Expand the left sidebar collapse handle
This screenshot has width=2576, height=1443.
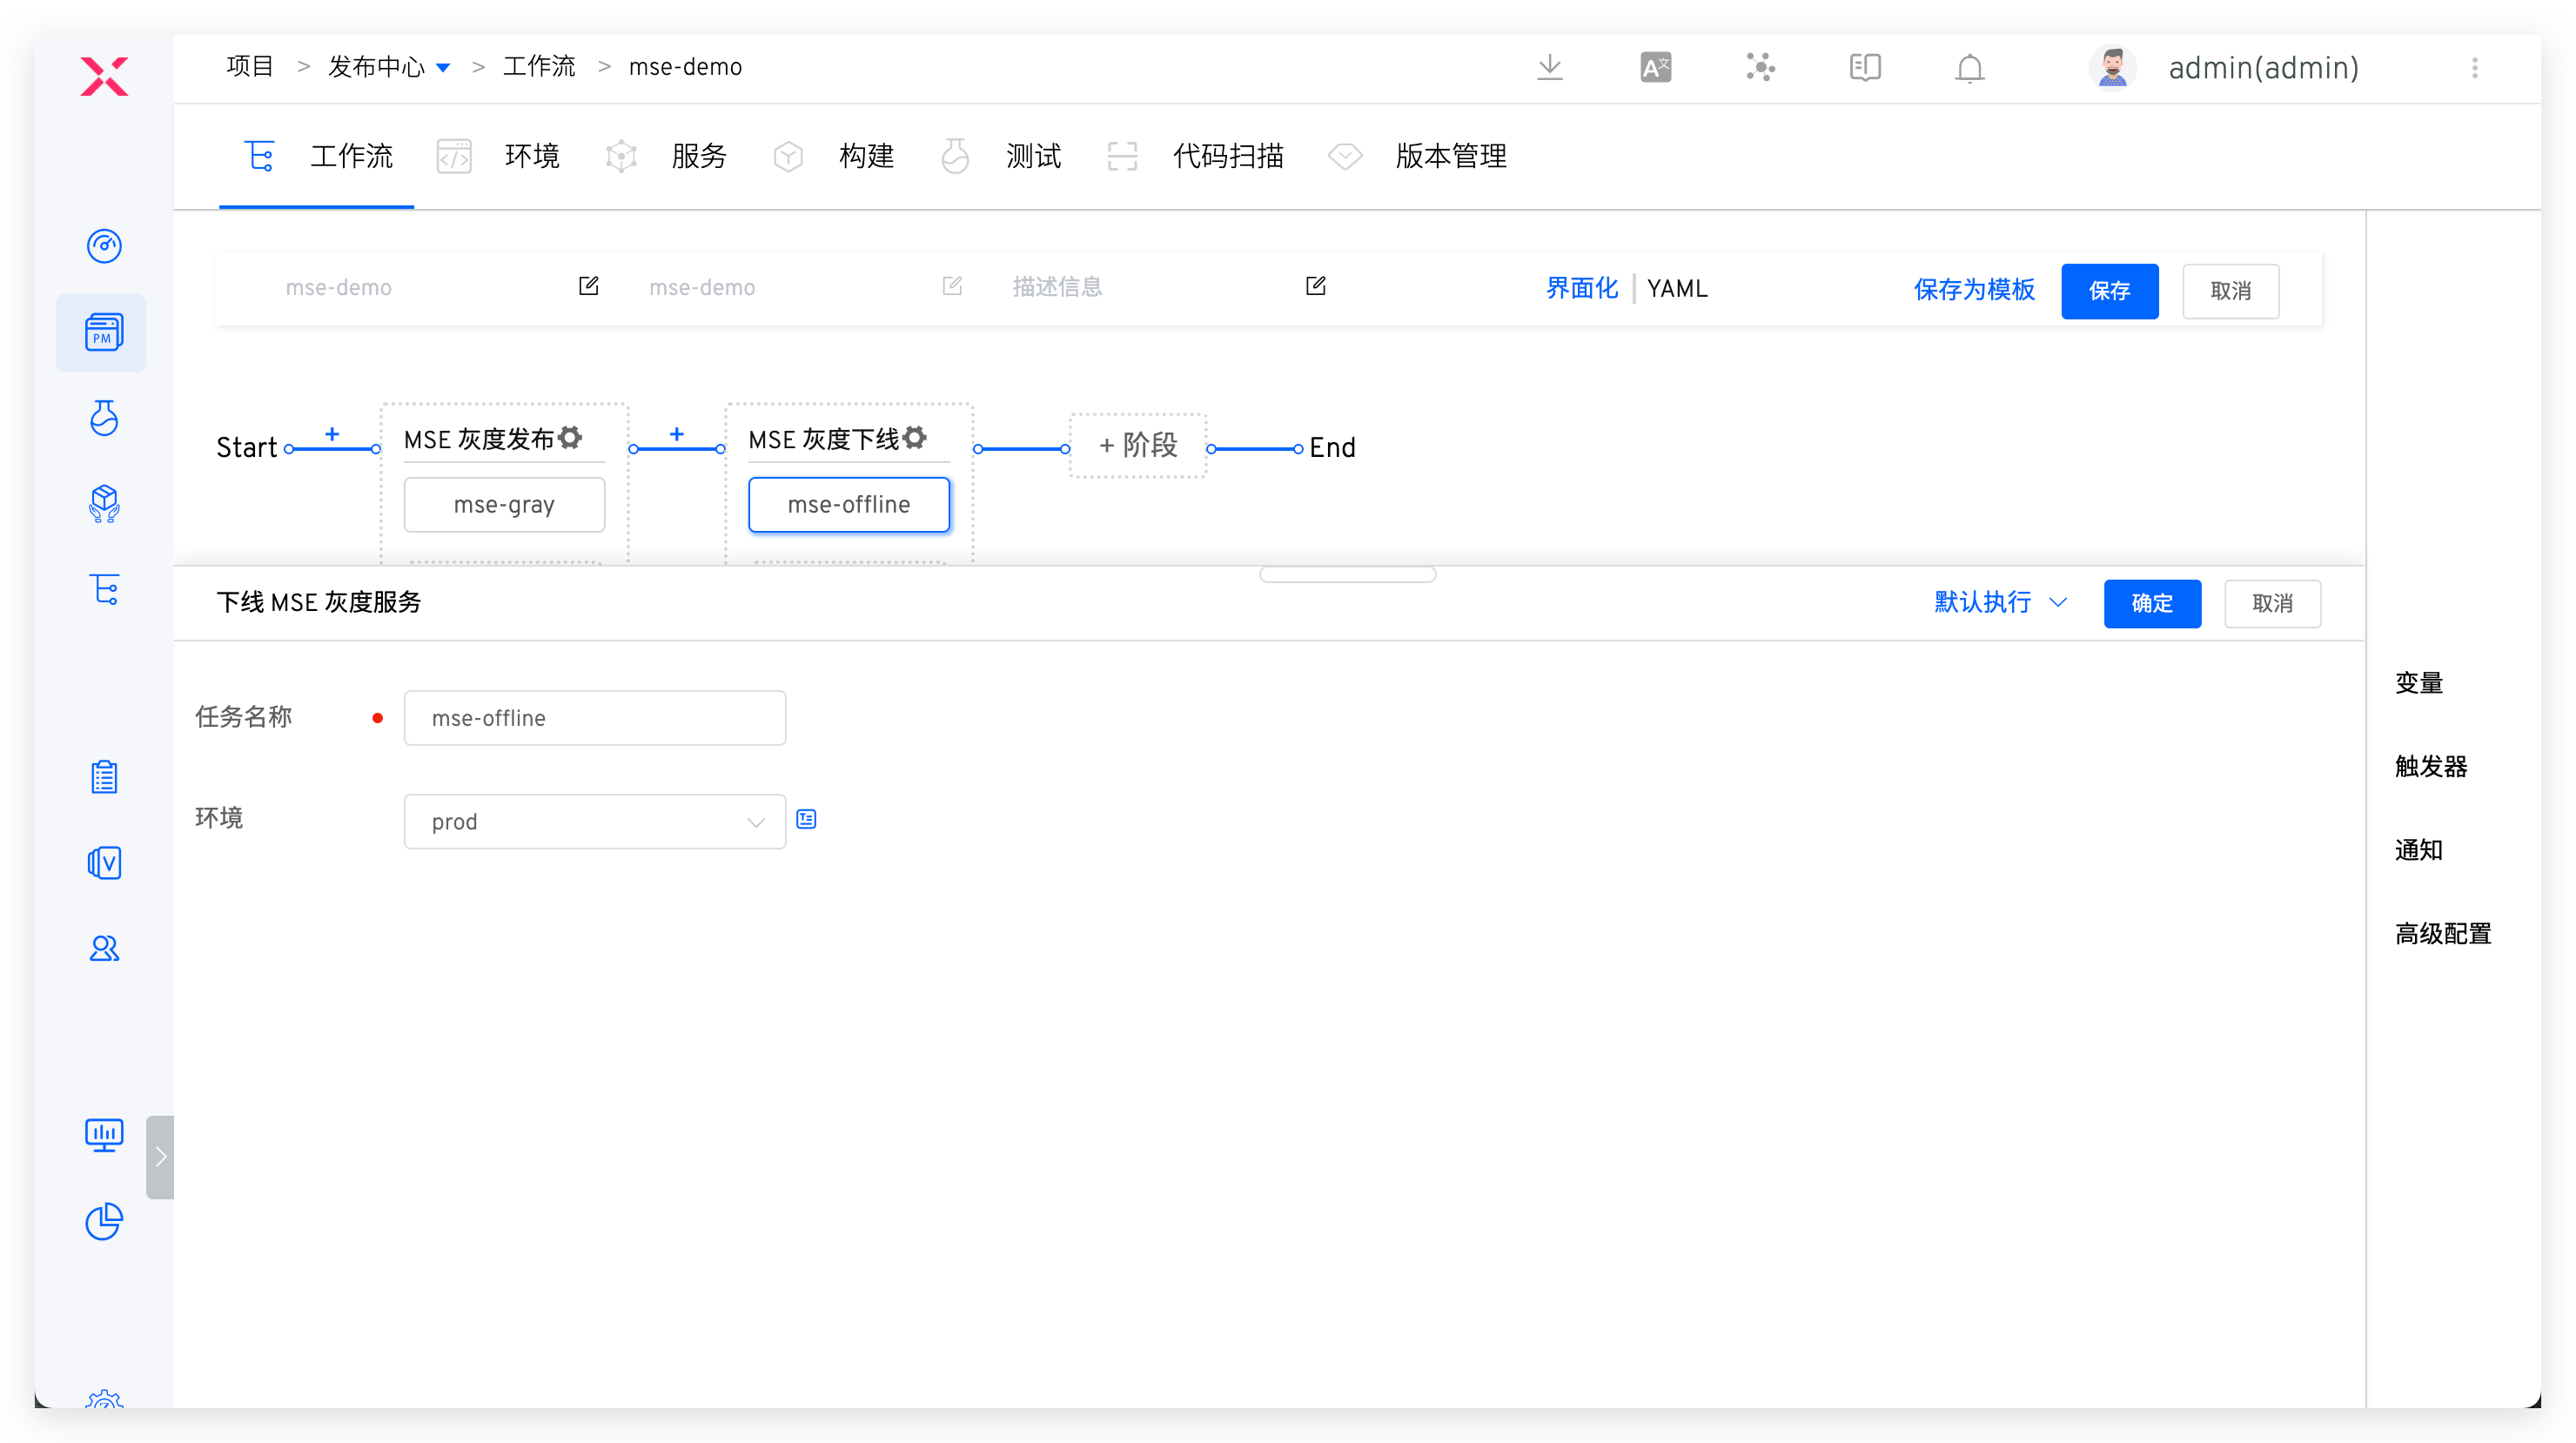(160, 1157)
